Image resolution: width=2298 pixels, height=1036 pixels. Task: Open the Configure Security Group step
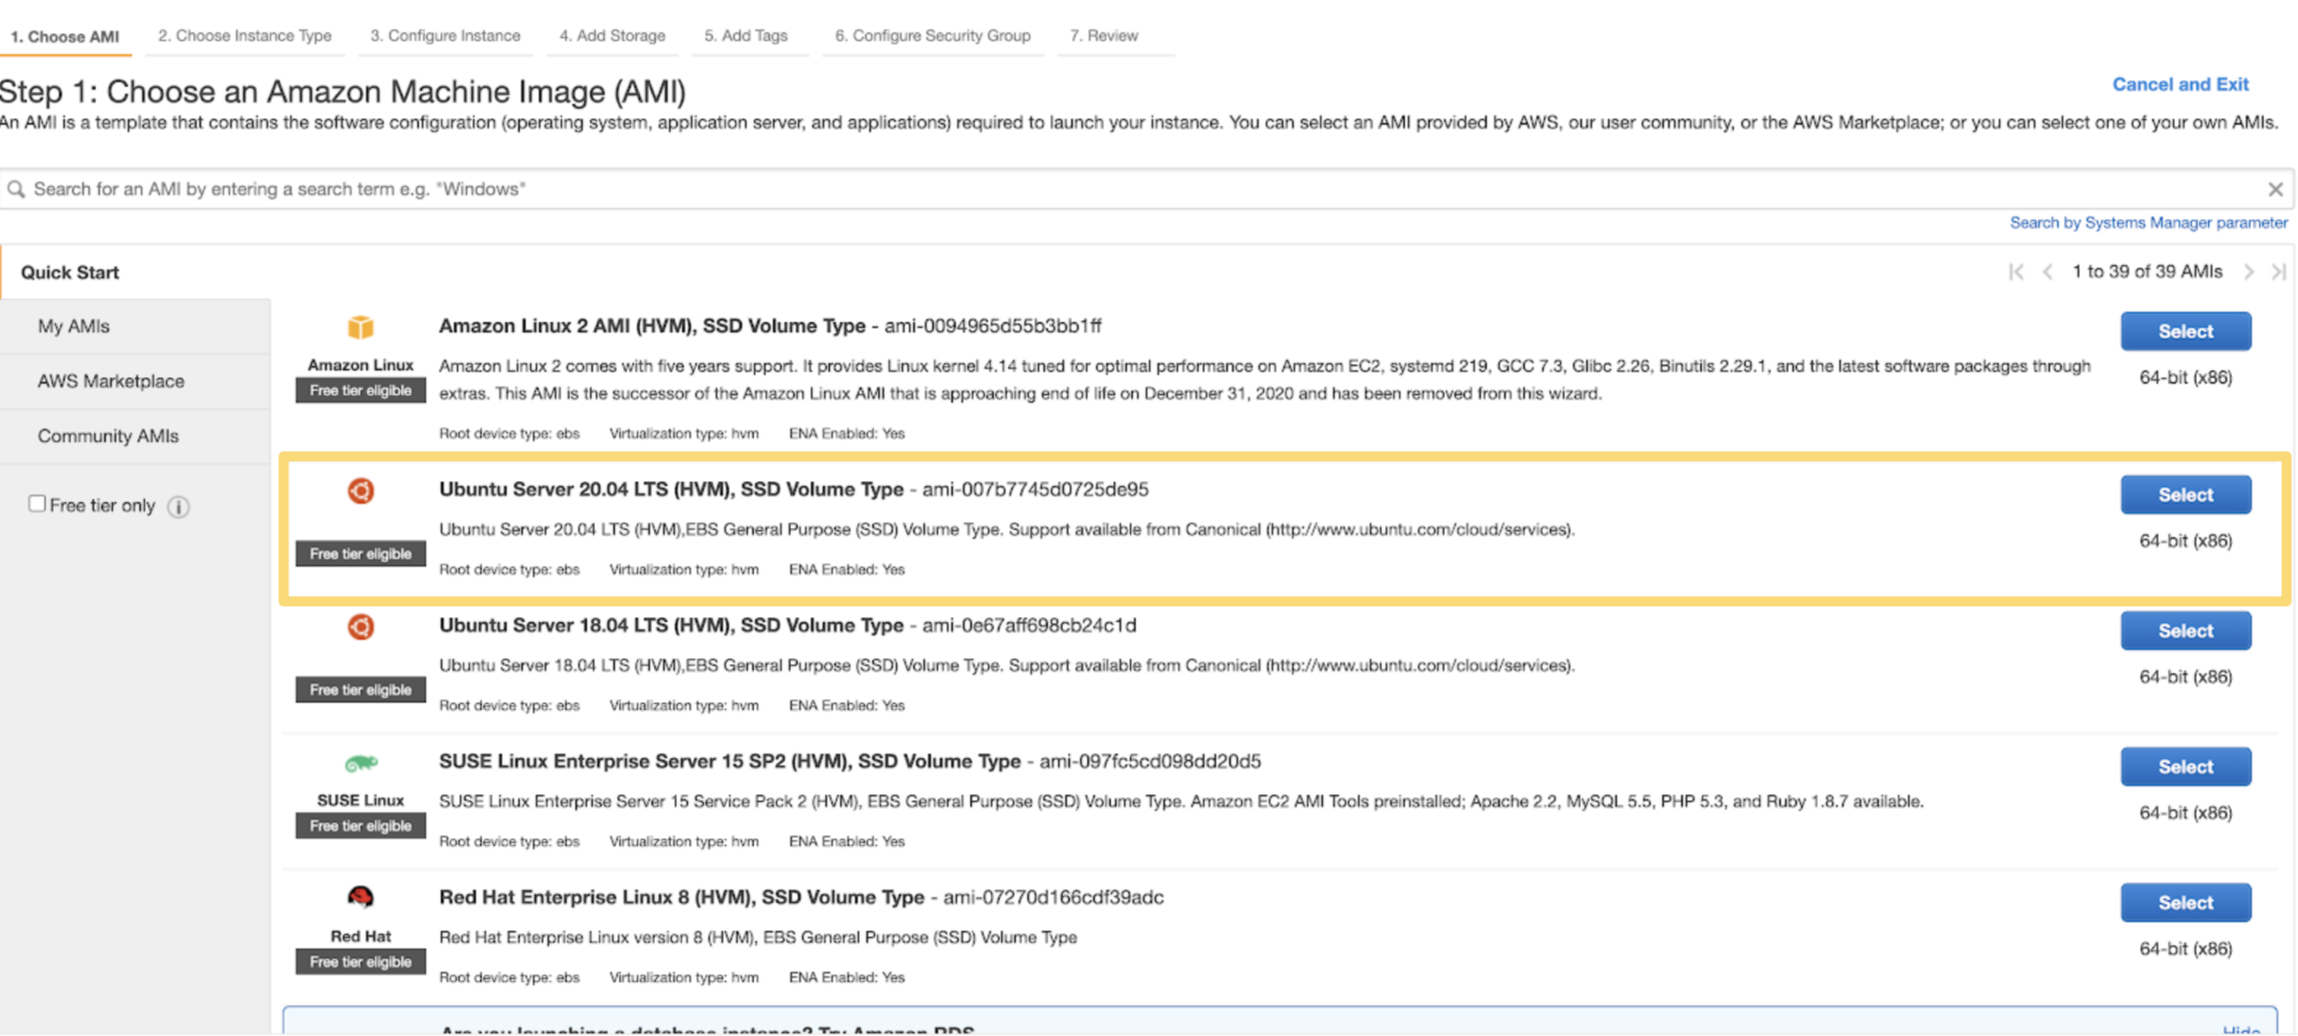933,36
